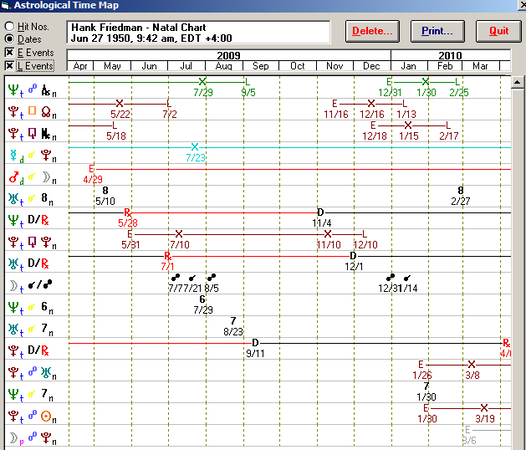The height and width of the screenshot is (450, 526).
Task: Select directed Mars conjunct Moon row icon
Action: coord(32,177)
